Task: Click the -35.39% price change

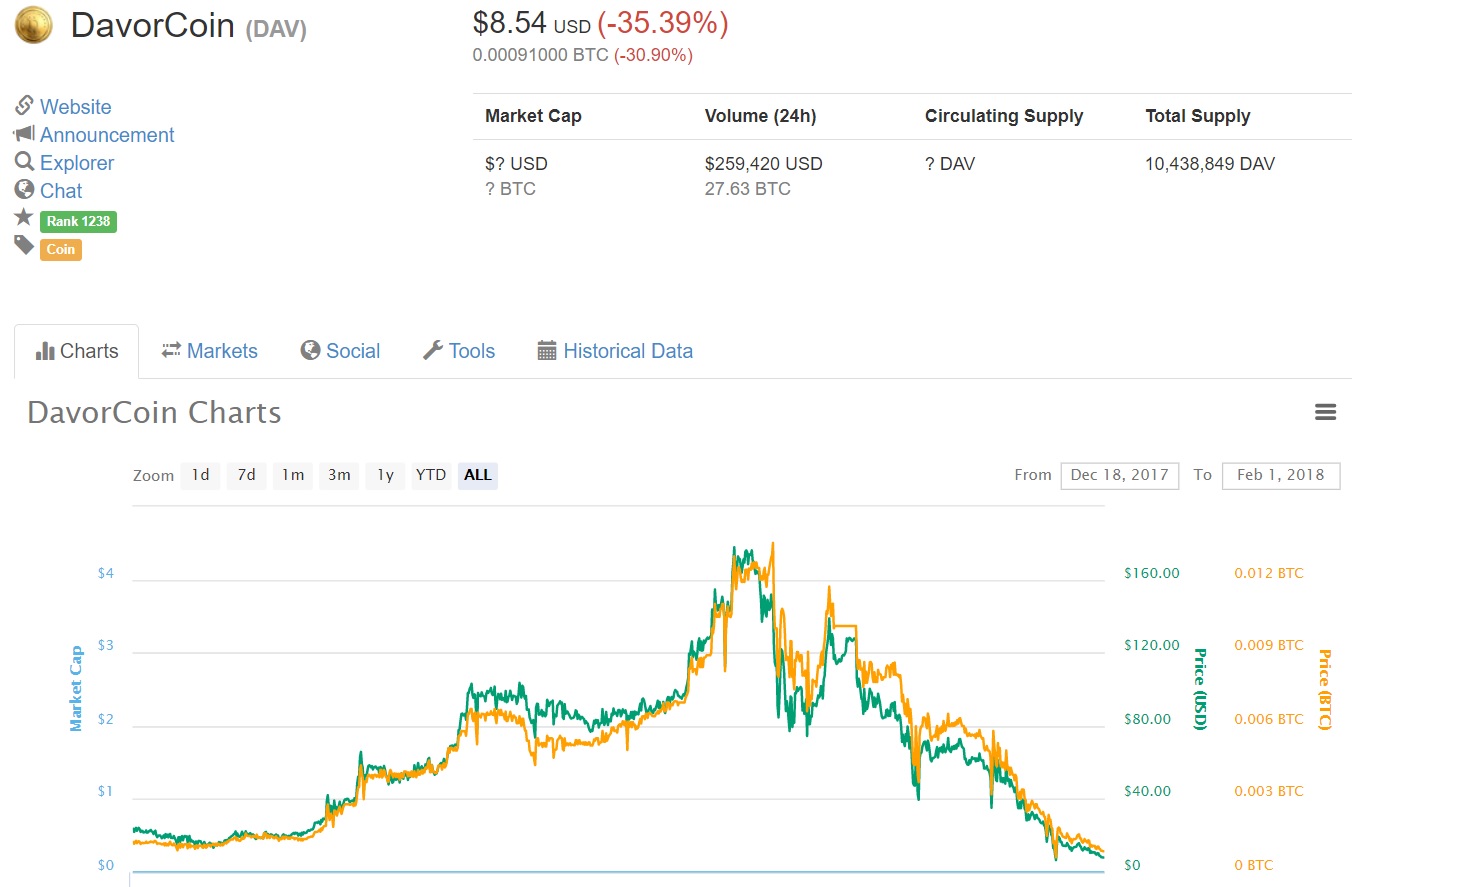Action: pos(663,23)
